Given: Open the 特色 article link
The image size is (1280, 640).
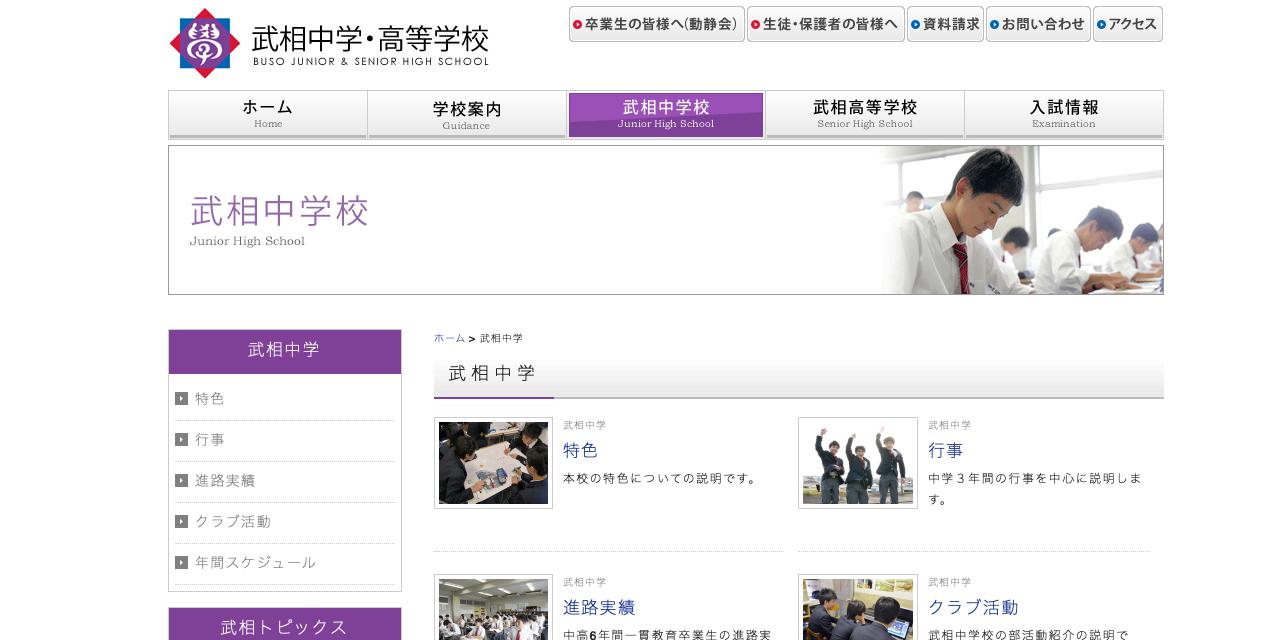Looking at the screenshot, I should [x=581, y=451].
